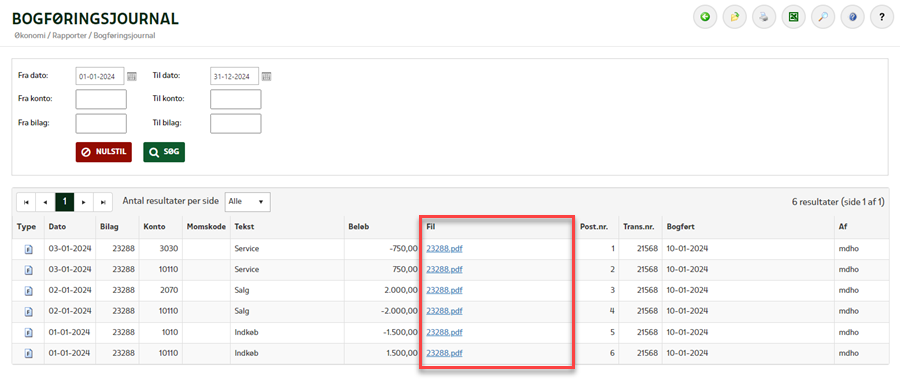Open the blue help icon

click(x=853, y=17)
